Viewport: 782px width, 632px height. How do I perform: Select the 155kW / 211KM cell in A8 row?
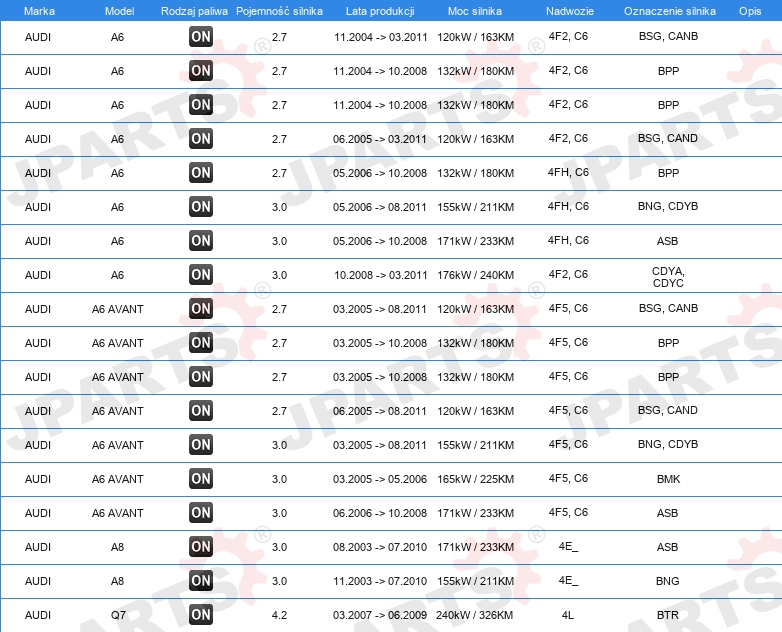point(475,581)
